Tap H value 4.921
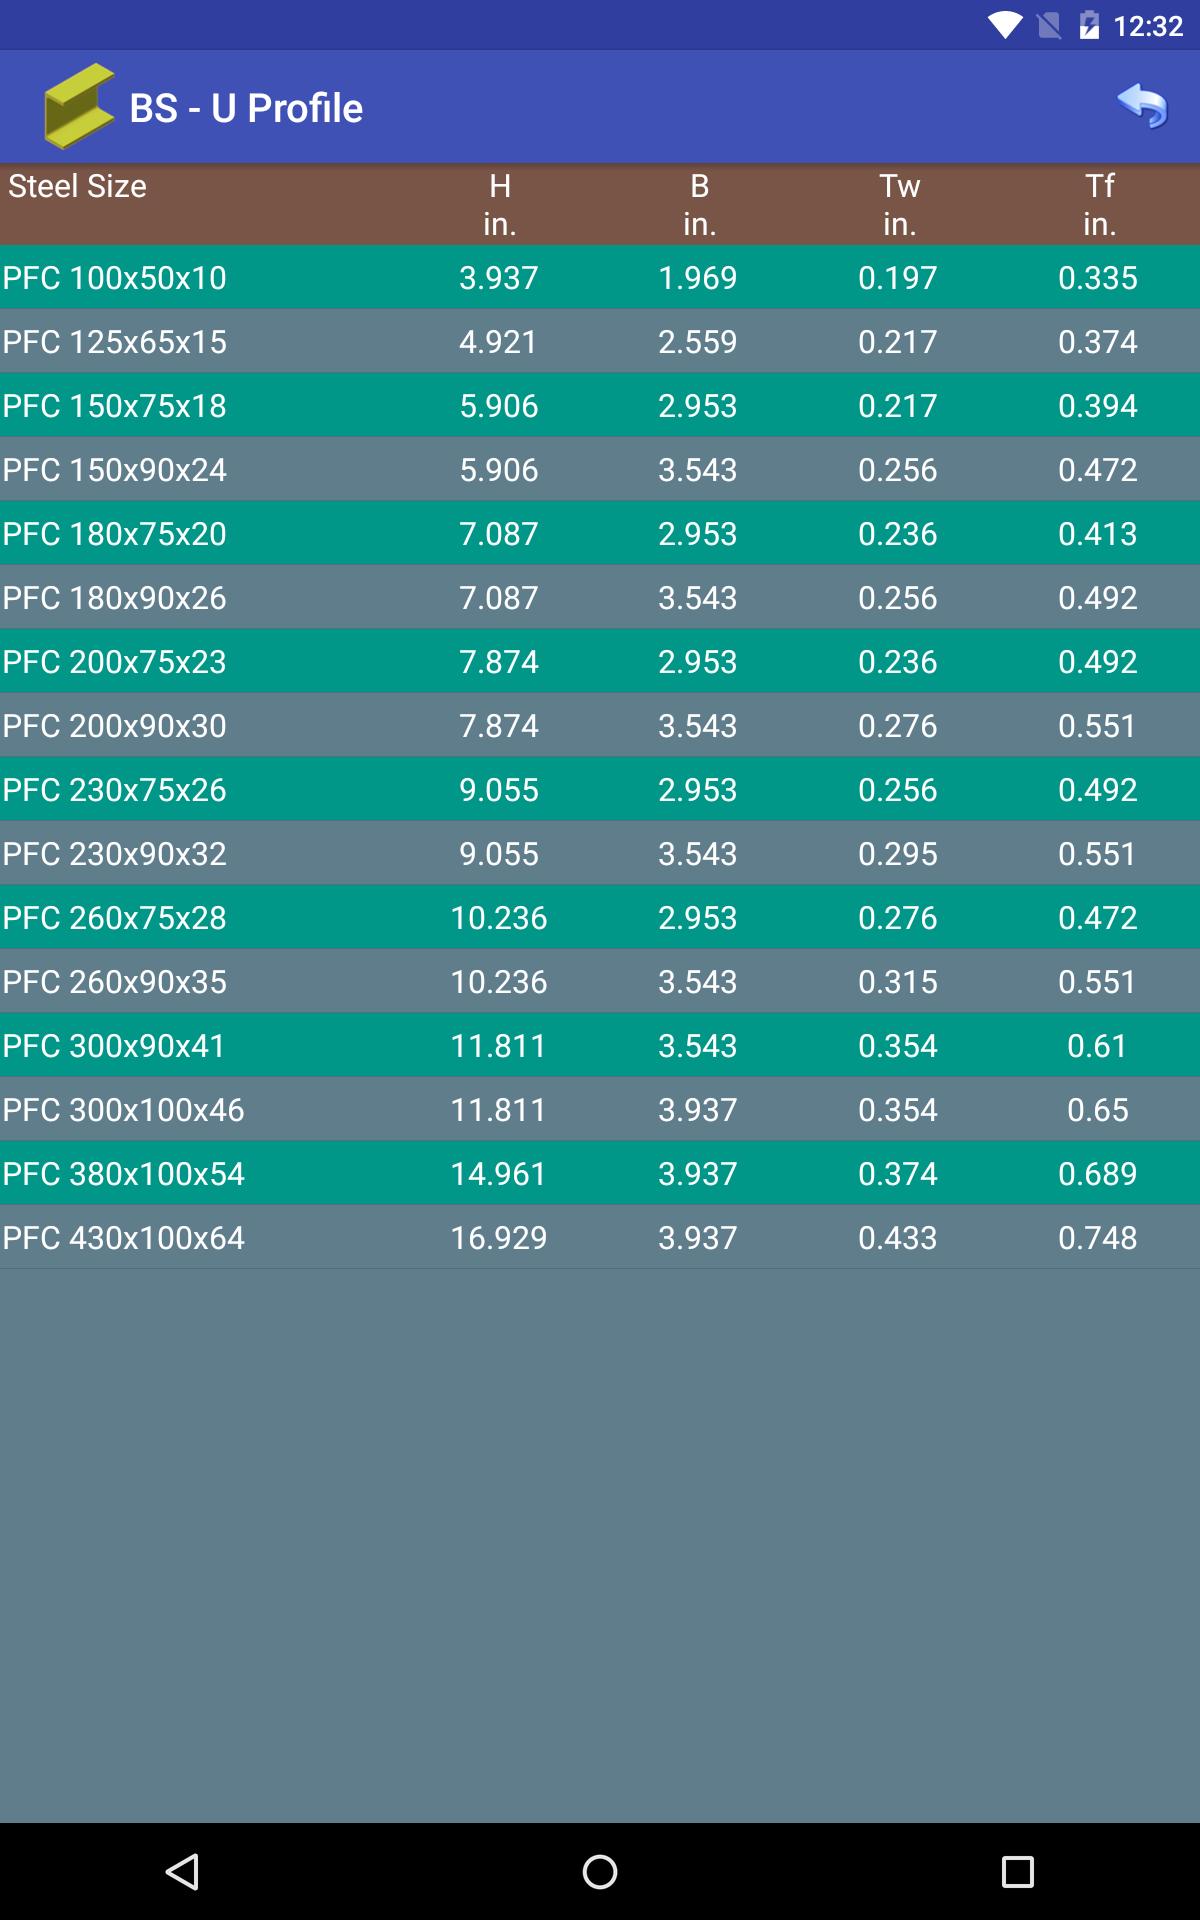Viewport: 1200px width, 1920px height. click(x=499, y=341)
